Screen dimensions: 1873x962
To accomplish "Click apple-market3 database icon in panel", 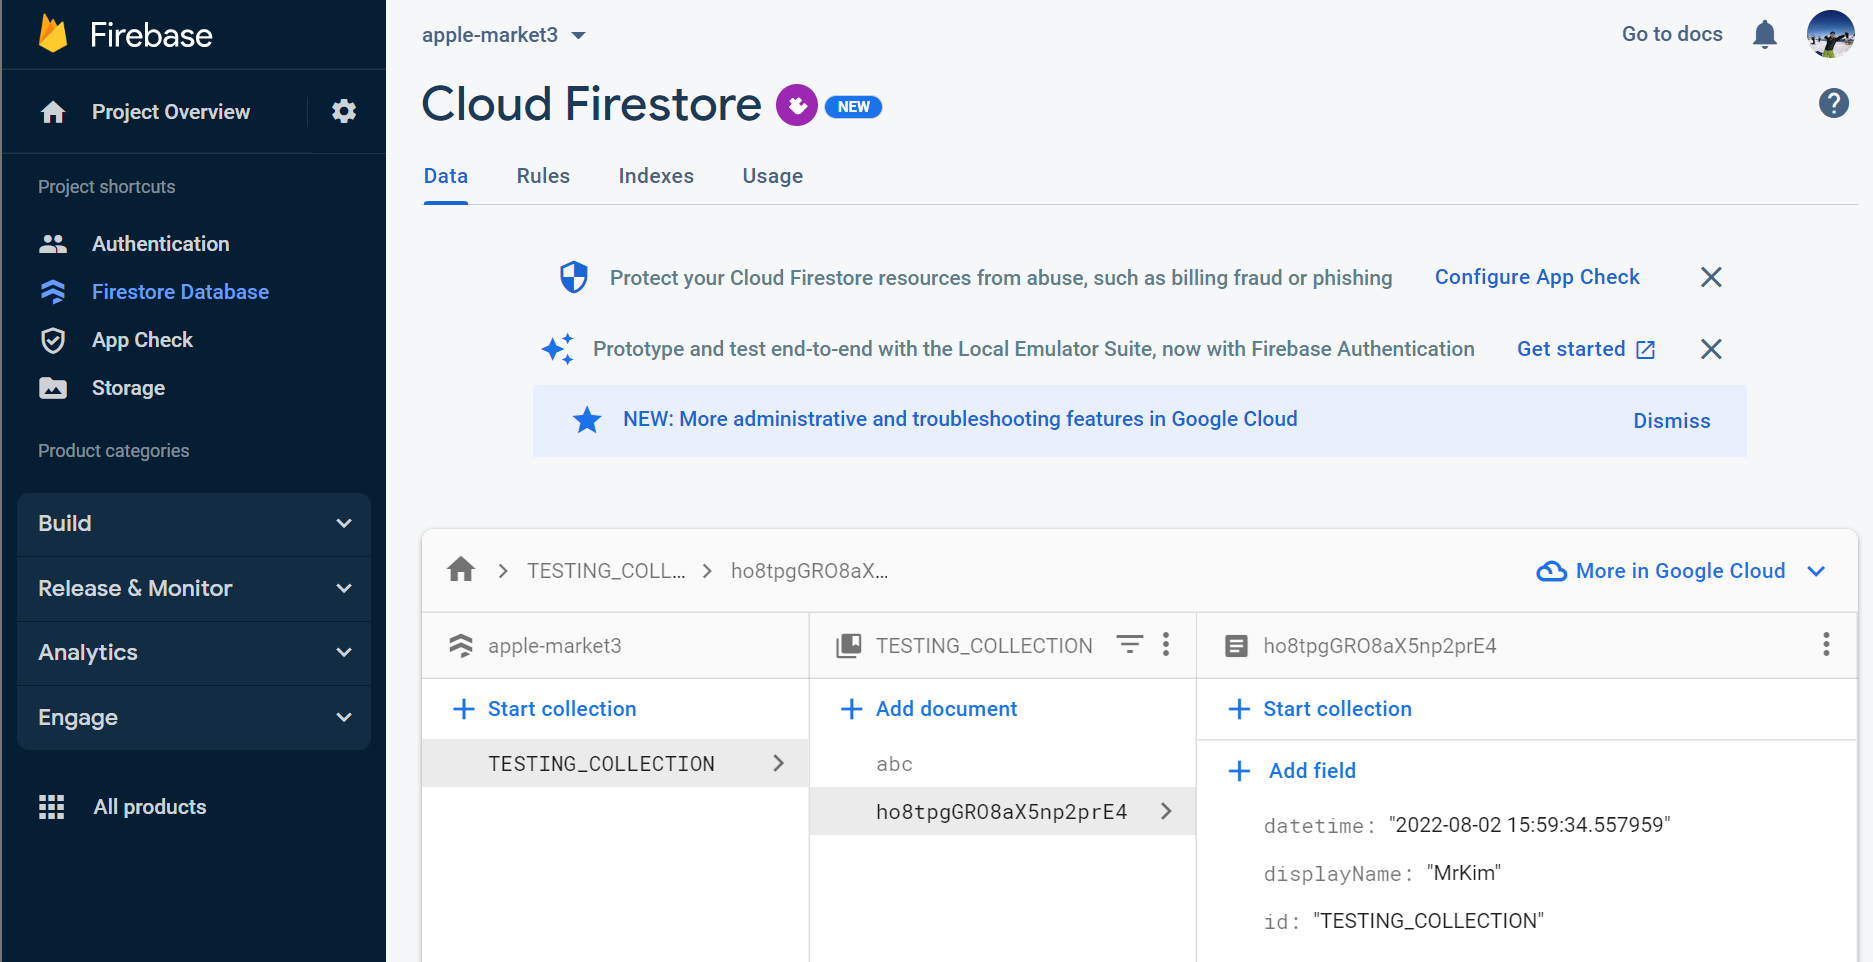I will [x=461, y=646].
